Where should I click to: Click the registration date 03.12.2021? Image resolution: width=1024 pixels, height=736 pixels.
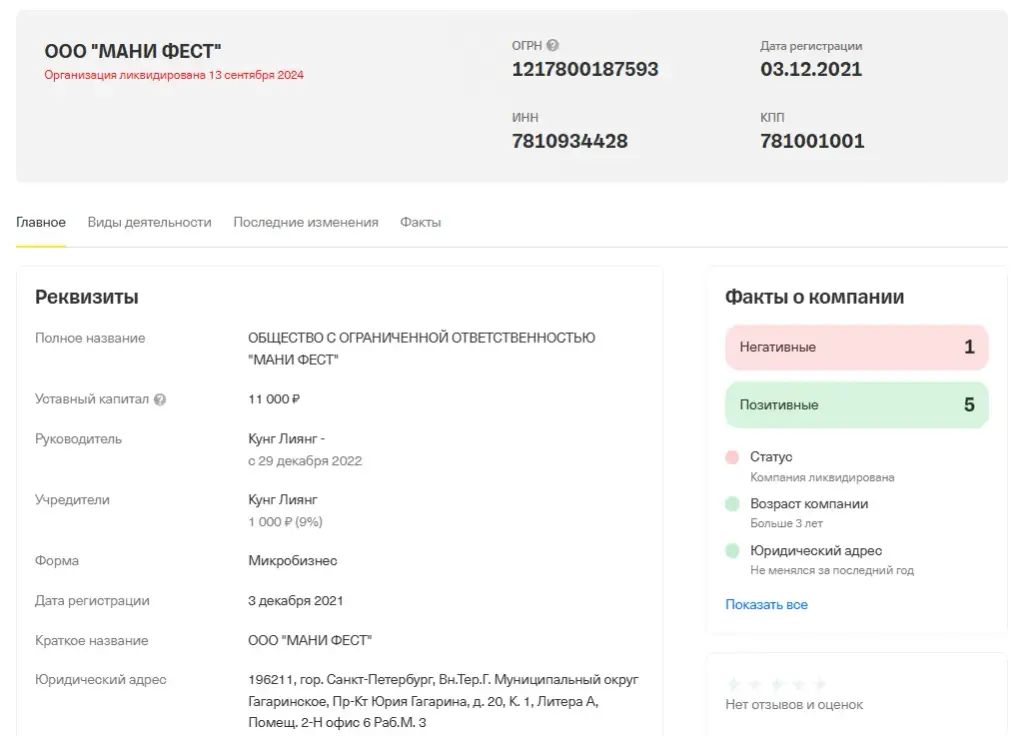[x=810, y=69]
